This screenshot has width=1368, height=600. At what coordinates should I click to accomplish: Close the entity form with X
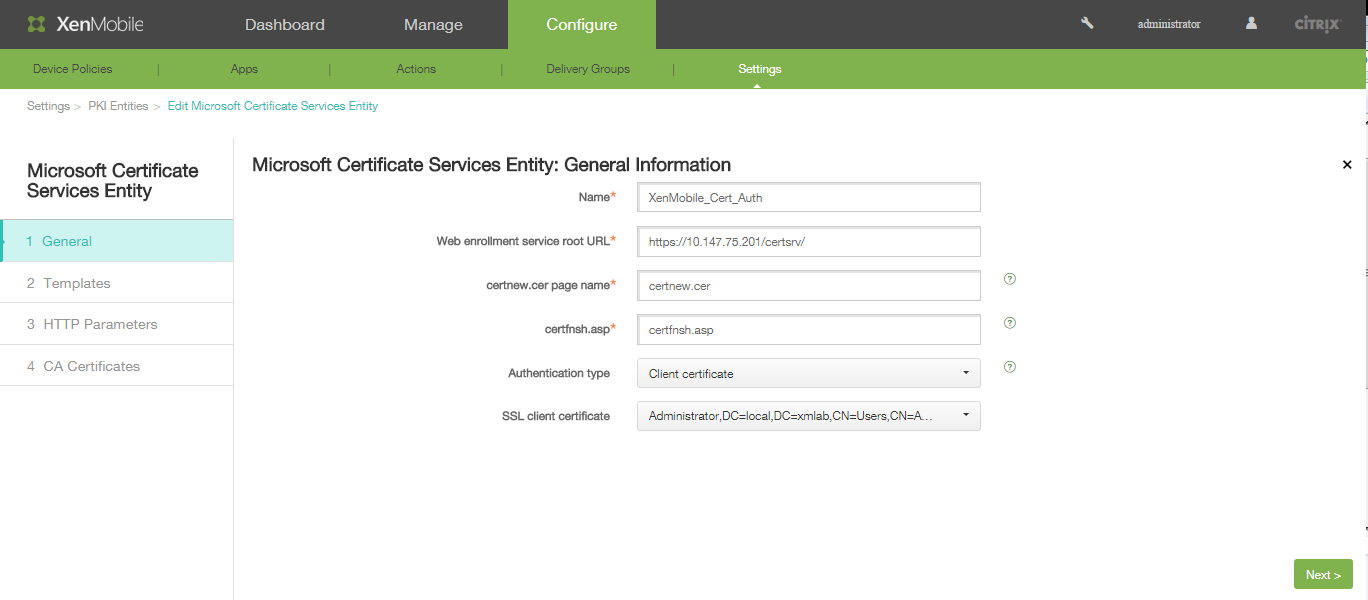coord(1346,165)
